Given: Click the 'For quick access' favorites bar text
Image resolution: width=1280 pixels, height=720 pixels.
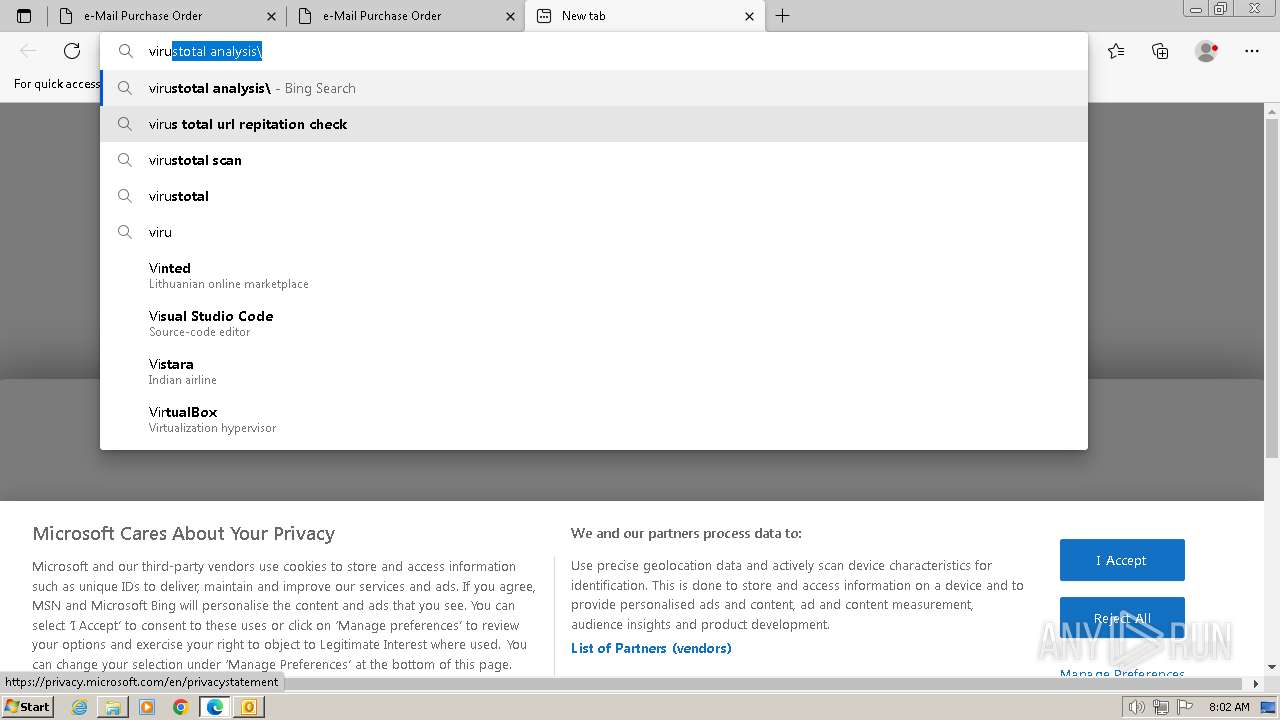Looking at the screenshot, I should 57,84.
